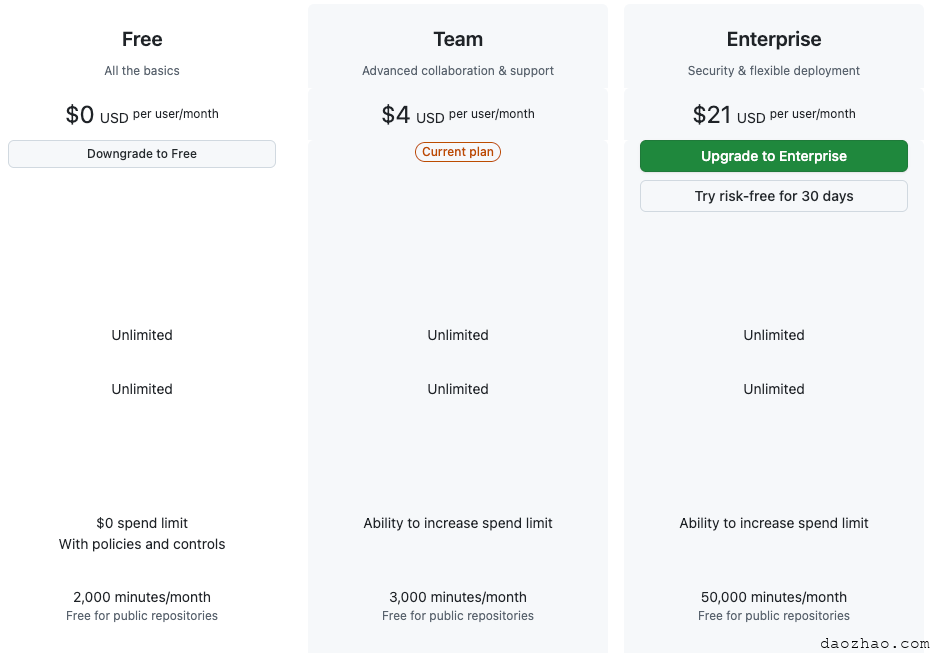Screen dimensions: 935x653
Task: Click Team's 'Ability to increase spend limit'
Action: (x=458, y=523)
